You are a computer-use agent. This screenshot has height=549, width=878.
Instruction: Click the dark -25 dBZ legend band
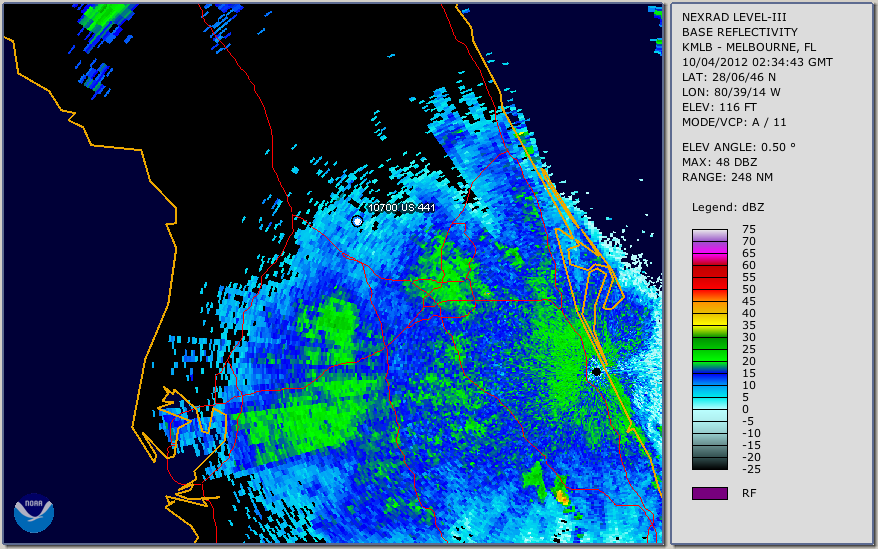click(x=709, y=464)
